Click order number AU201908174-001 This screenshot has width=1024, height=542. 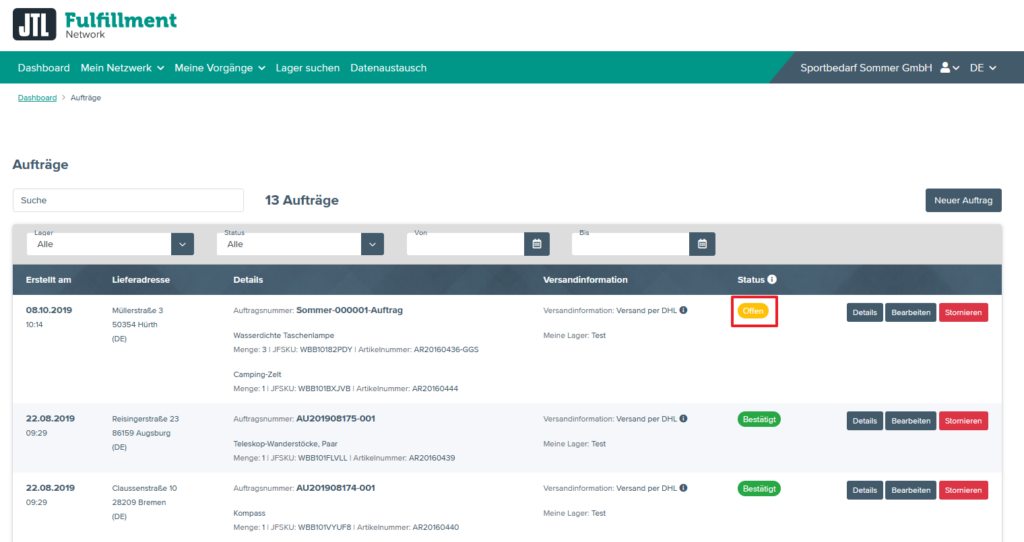click(x=336, y=488)
